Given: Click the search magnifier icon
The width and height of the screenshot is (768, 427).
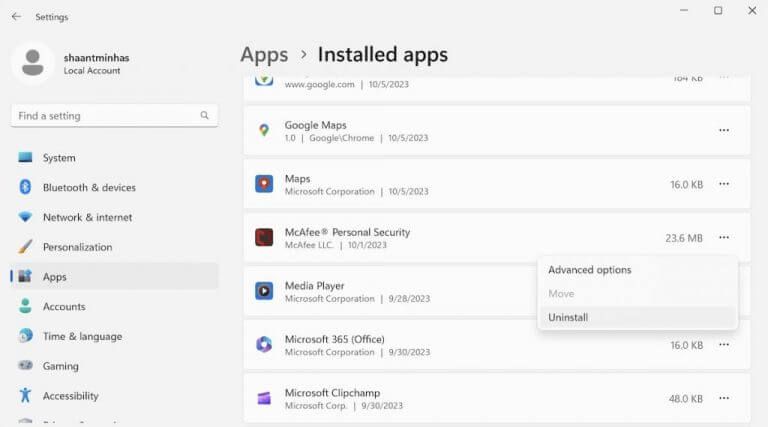Looking at the screenshot, I should click(204, 116).
